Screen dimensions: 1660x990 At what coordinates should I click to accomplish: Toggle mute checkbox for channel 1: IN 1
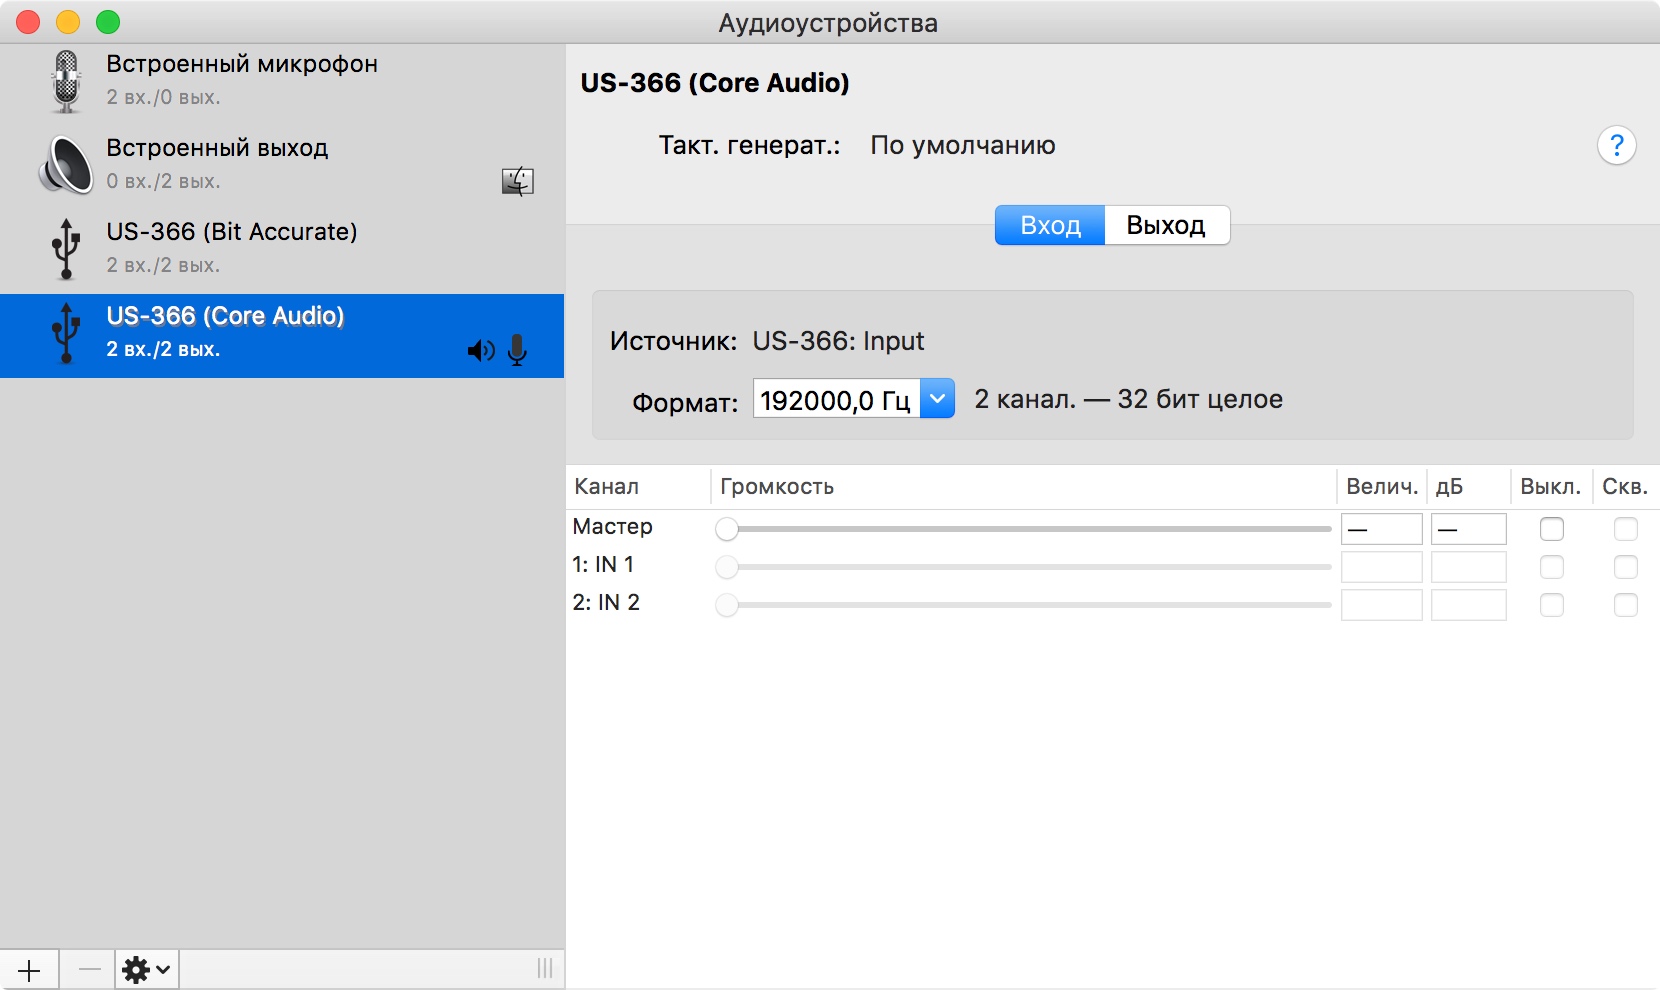(1551, 567)
